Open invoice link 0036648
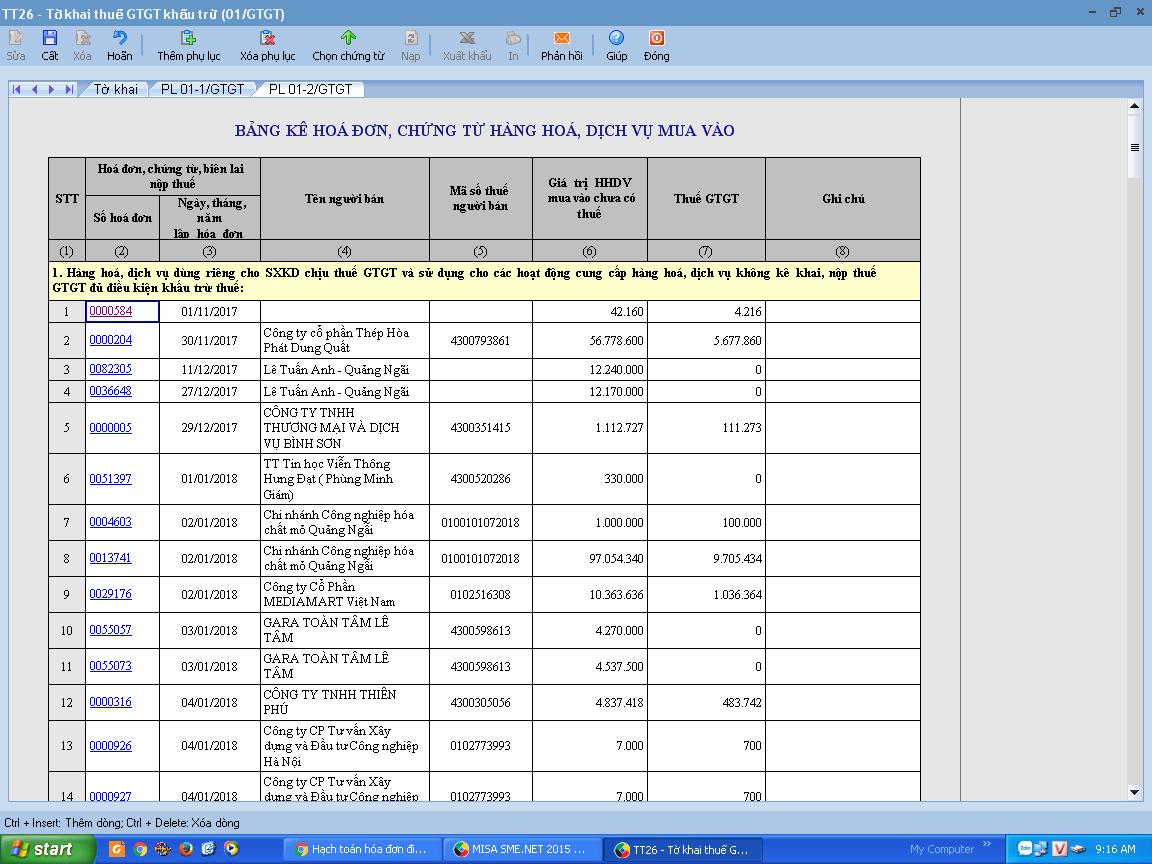The width and height of the screenshot is (1152, 864). (x=110, y=391)
